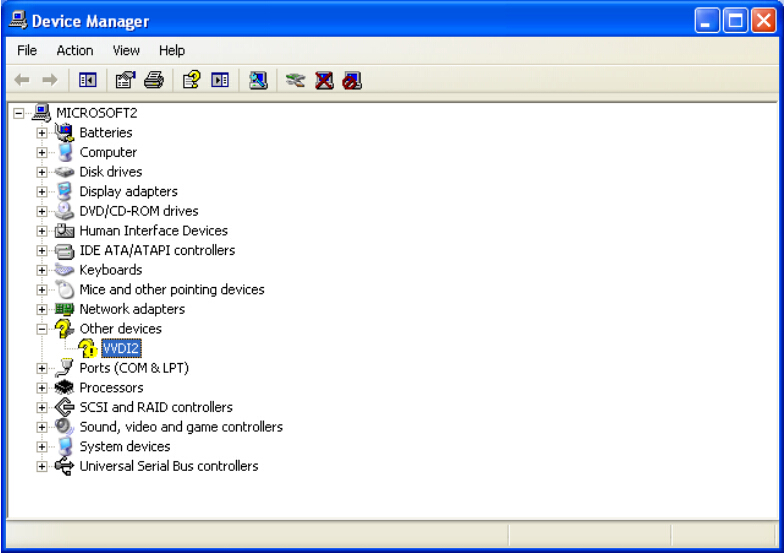The height and width of the screenshot is (554, 784).
Task: Click the DVD/CD-ROM drives disc icon
Action: pos(64,211)
